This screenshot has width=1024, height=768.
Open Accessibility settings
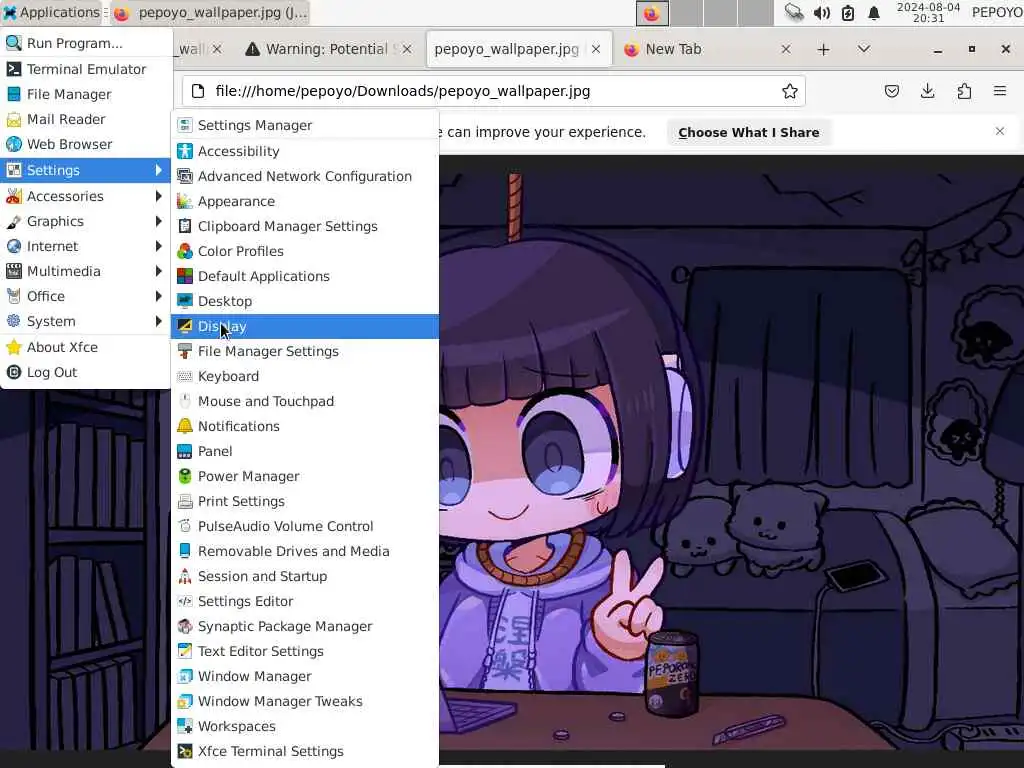(304, 151)
